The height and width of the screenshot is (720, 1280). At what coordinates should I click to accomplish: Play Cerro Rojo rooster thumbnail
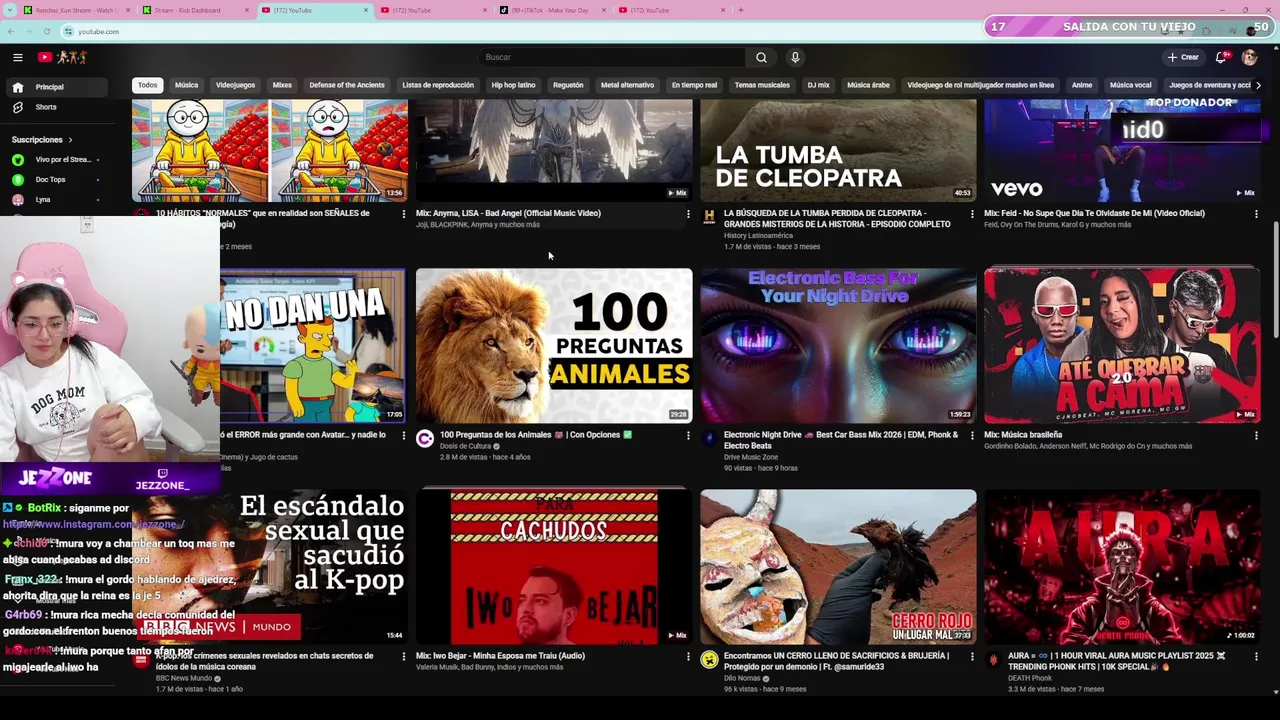coord(838,567)
